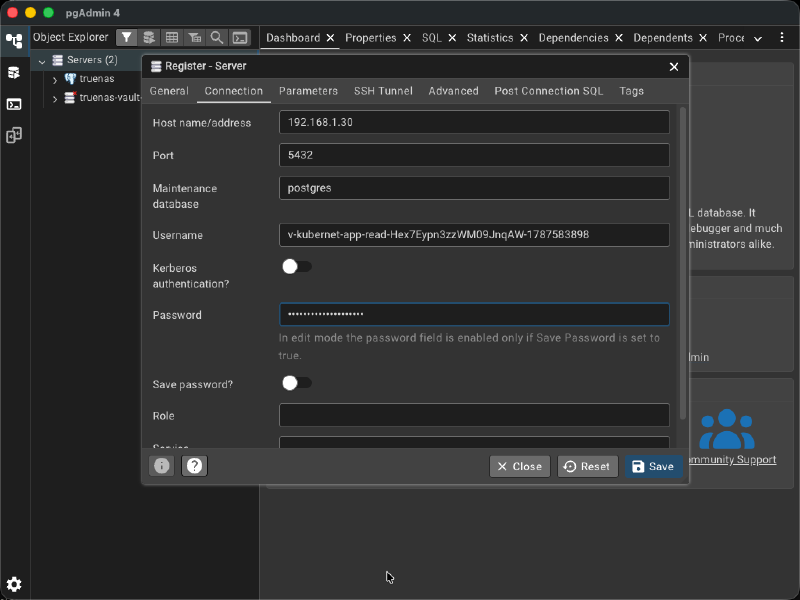Screen dimensions: 800x600
Task: Switch to the Properties main tab
Action: point(370,38)
